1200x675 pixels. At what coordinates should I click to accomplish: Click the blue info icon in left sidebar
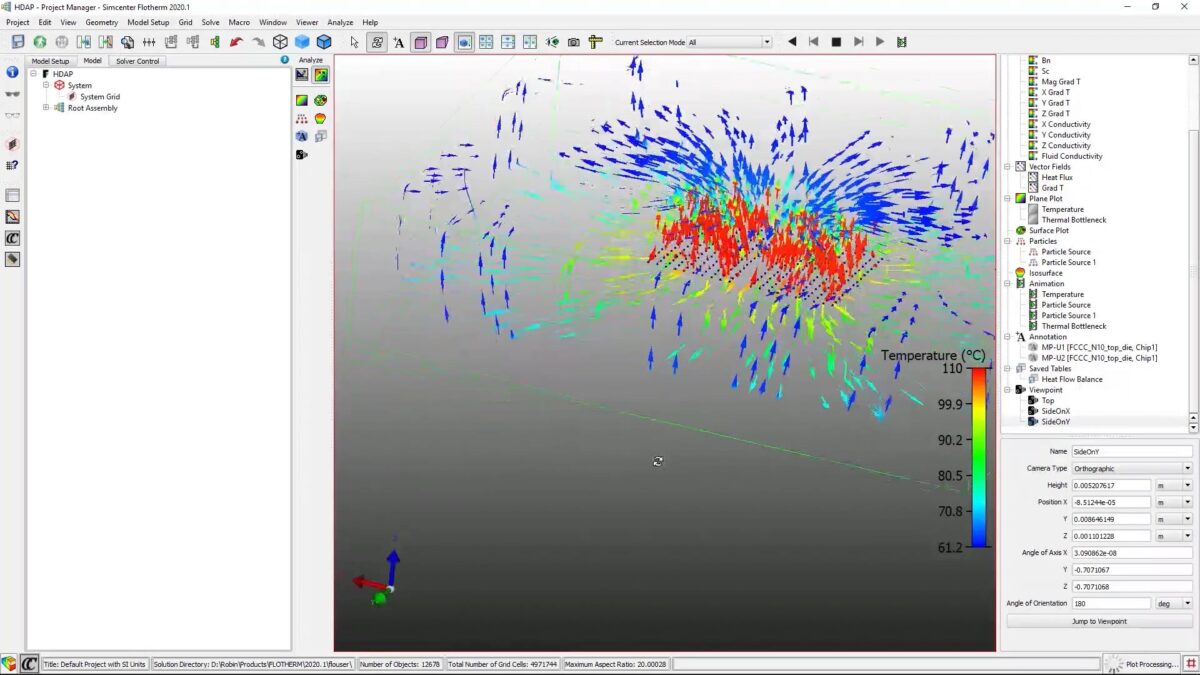click(x=12, y=72)
